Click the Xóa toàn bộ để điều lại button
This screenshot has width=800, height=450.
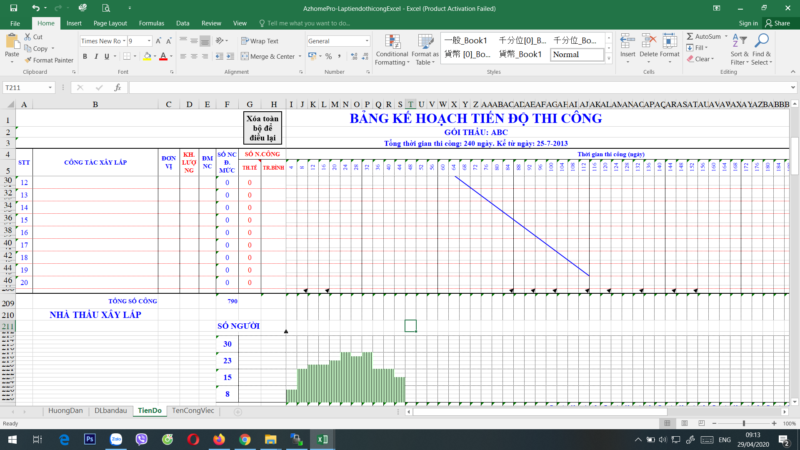262,128
